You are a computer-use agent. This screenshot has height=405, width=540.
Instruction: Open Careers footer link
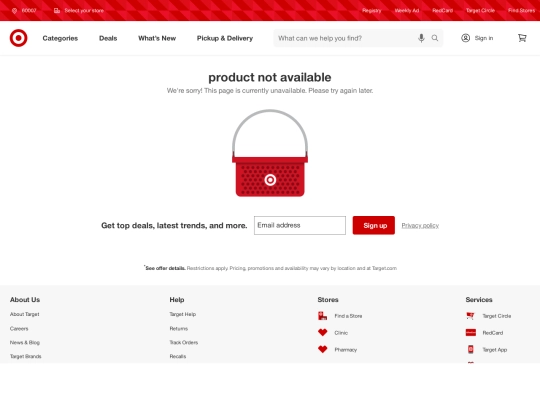tap(19, 329)
